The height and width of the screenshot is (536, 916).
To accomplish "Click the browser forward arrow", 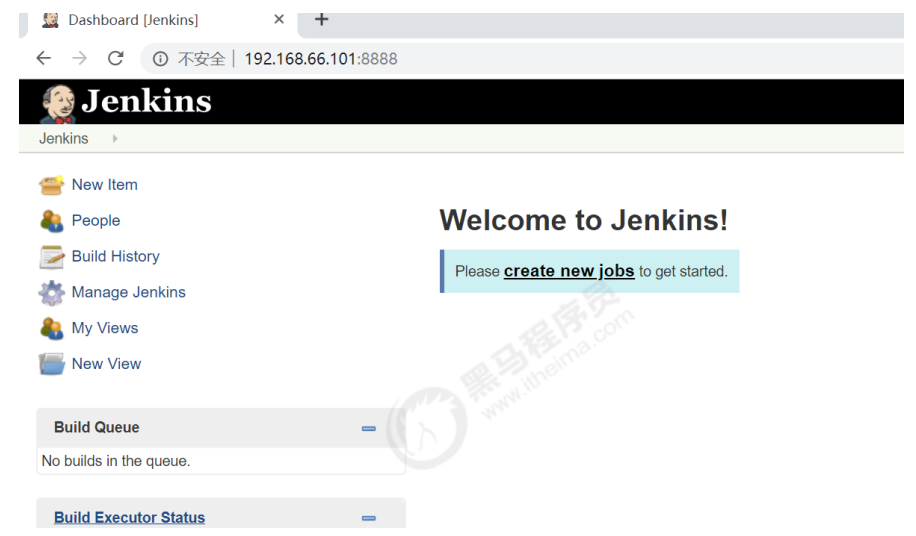I will click(79, 58).
